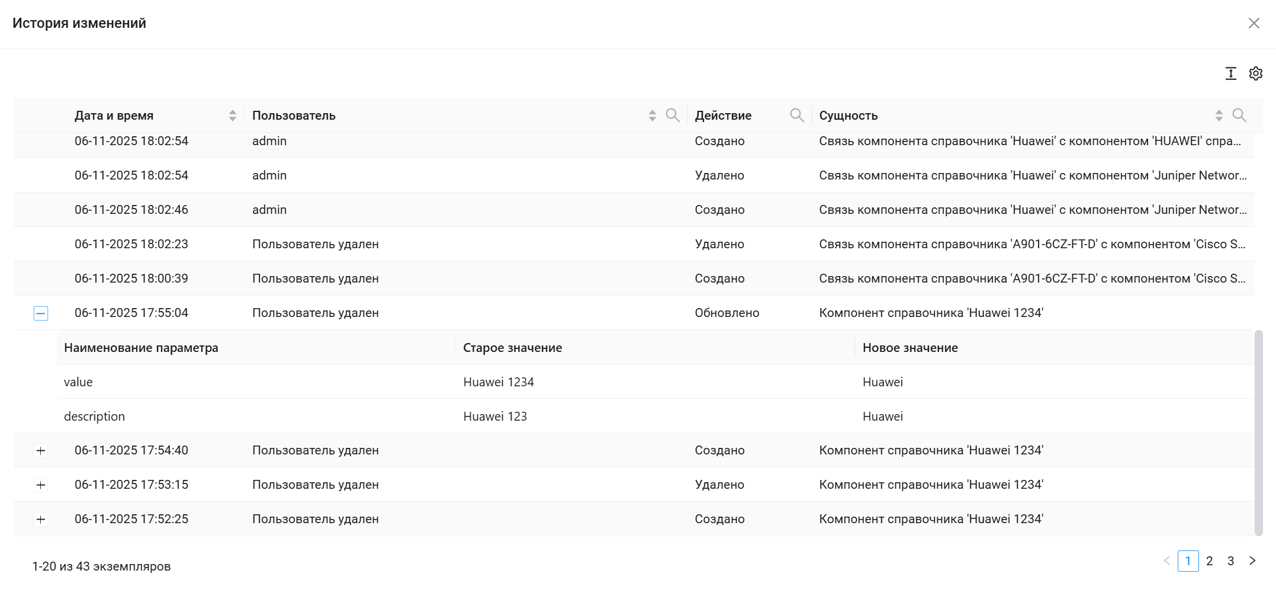Viewport: 1276px width, 599px height.
Task: Click the Действие column header
Action: point(723,116)
